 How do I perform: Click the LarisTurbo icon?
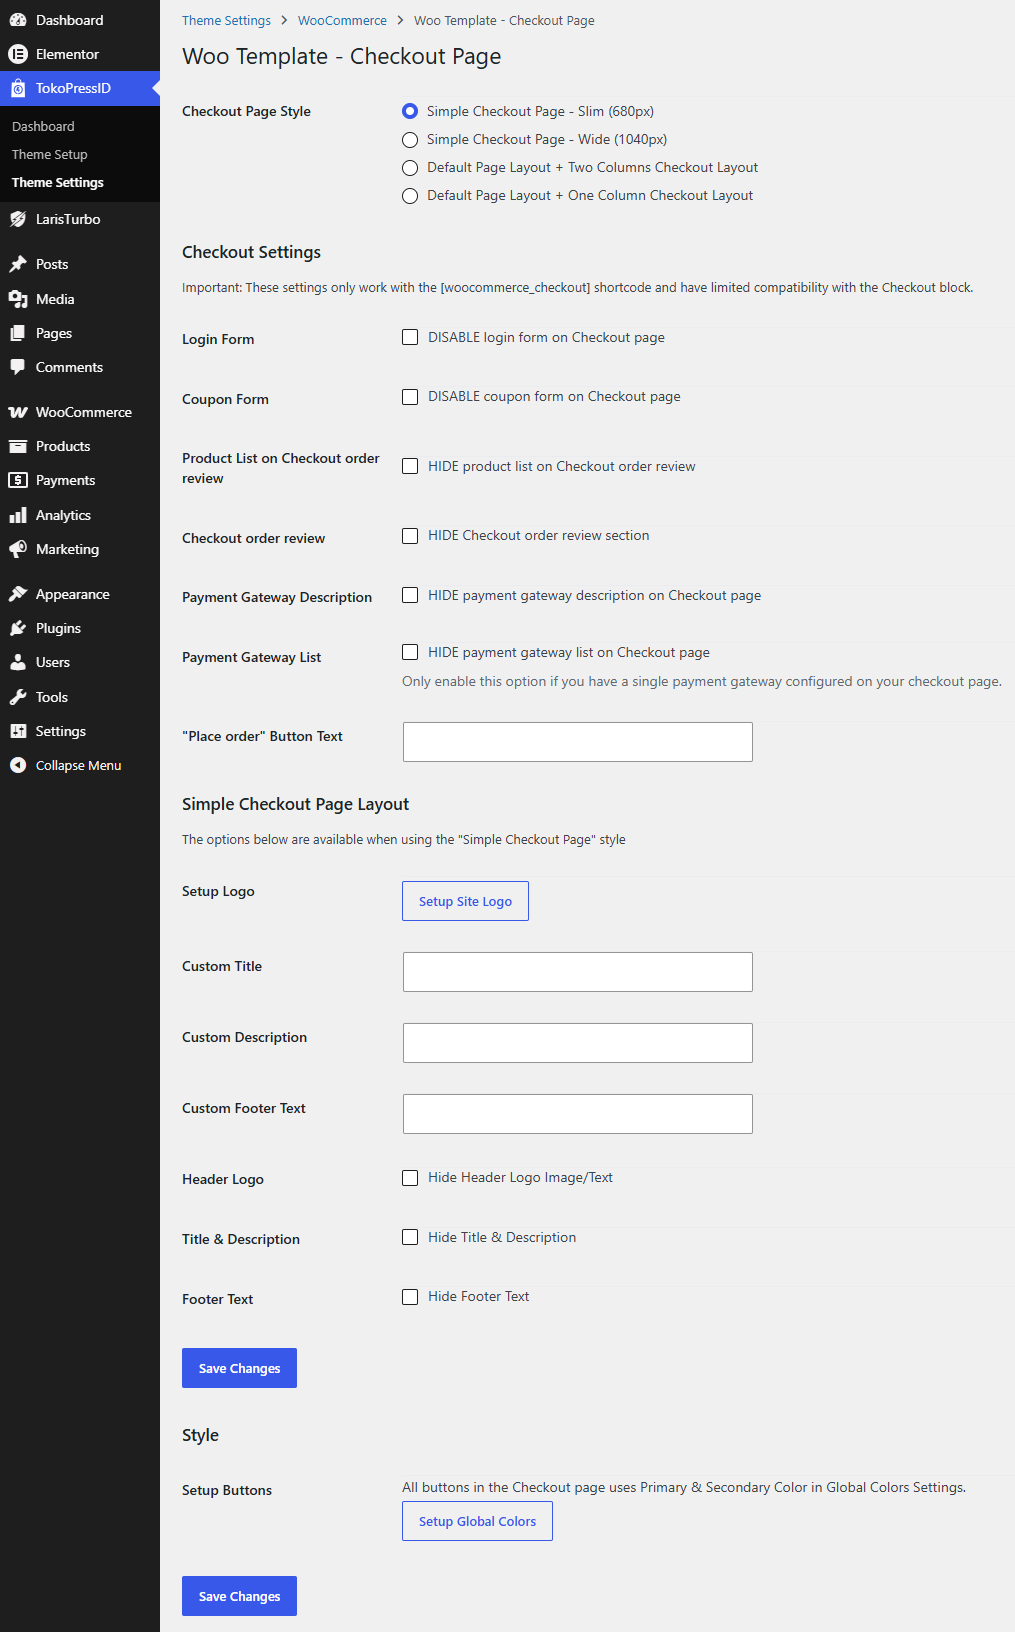tap(18, 219)
